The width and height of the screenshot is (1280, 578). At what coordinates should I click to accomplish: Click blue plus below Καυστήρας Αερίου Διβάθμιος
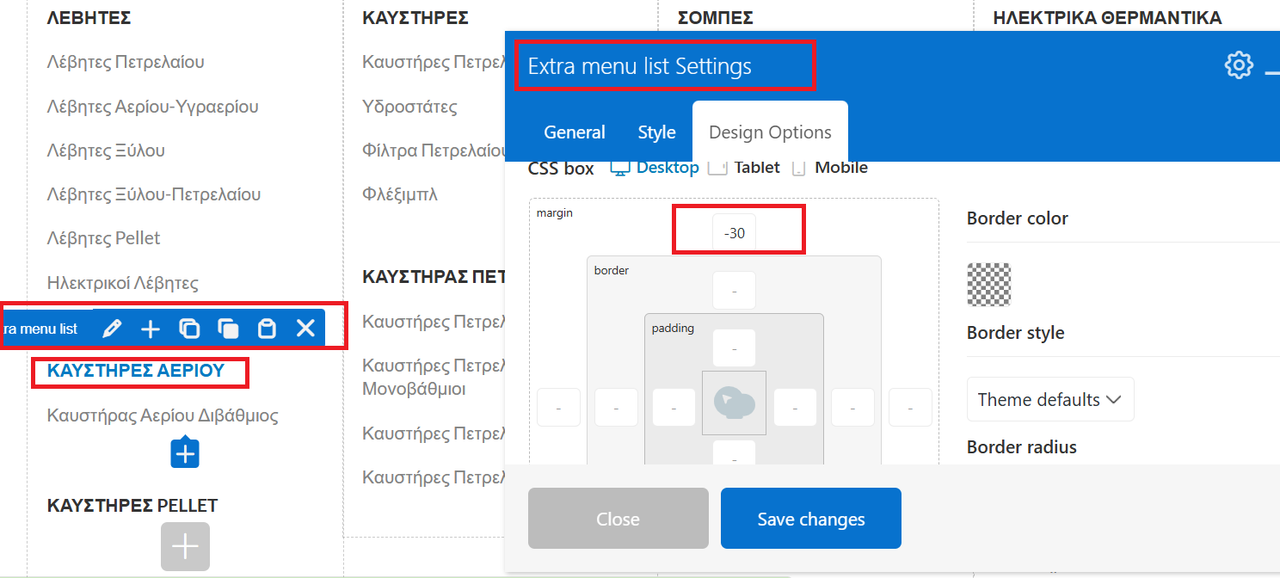tap(185, 453)
